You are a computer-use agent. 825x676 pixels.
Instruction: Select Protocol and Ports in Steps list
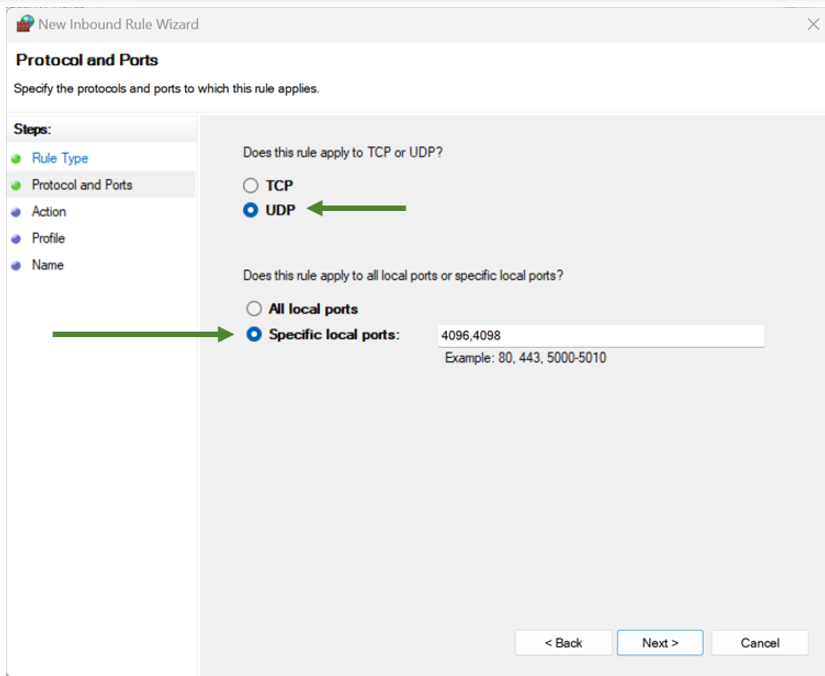tap(82, 185)
